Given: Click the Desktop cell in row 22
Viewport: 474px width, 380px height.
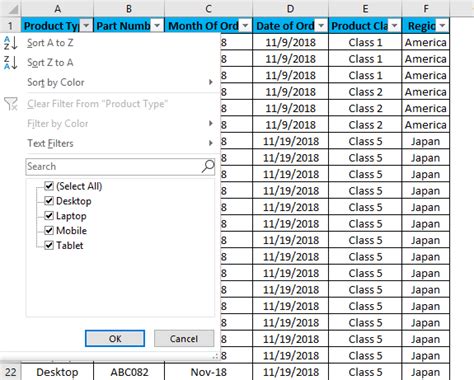Looking at the screenshot, I should (x=57, y=372).
